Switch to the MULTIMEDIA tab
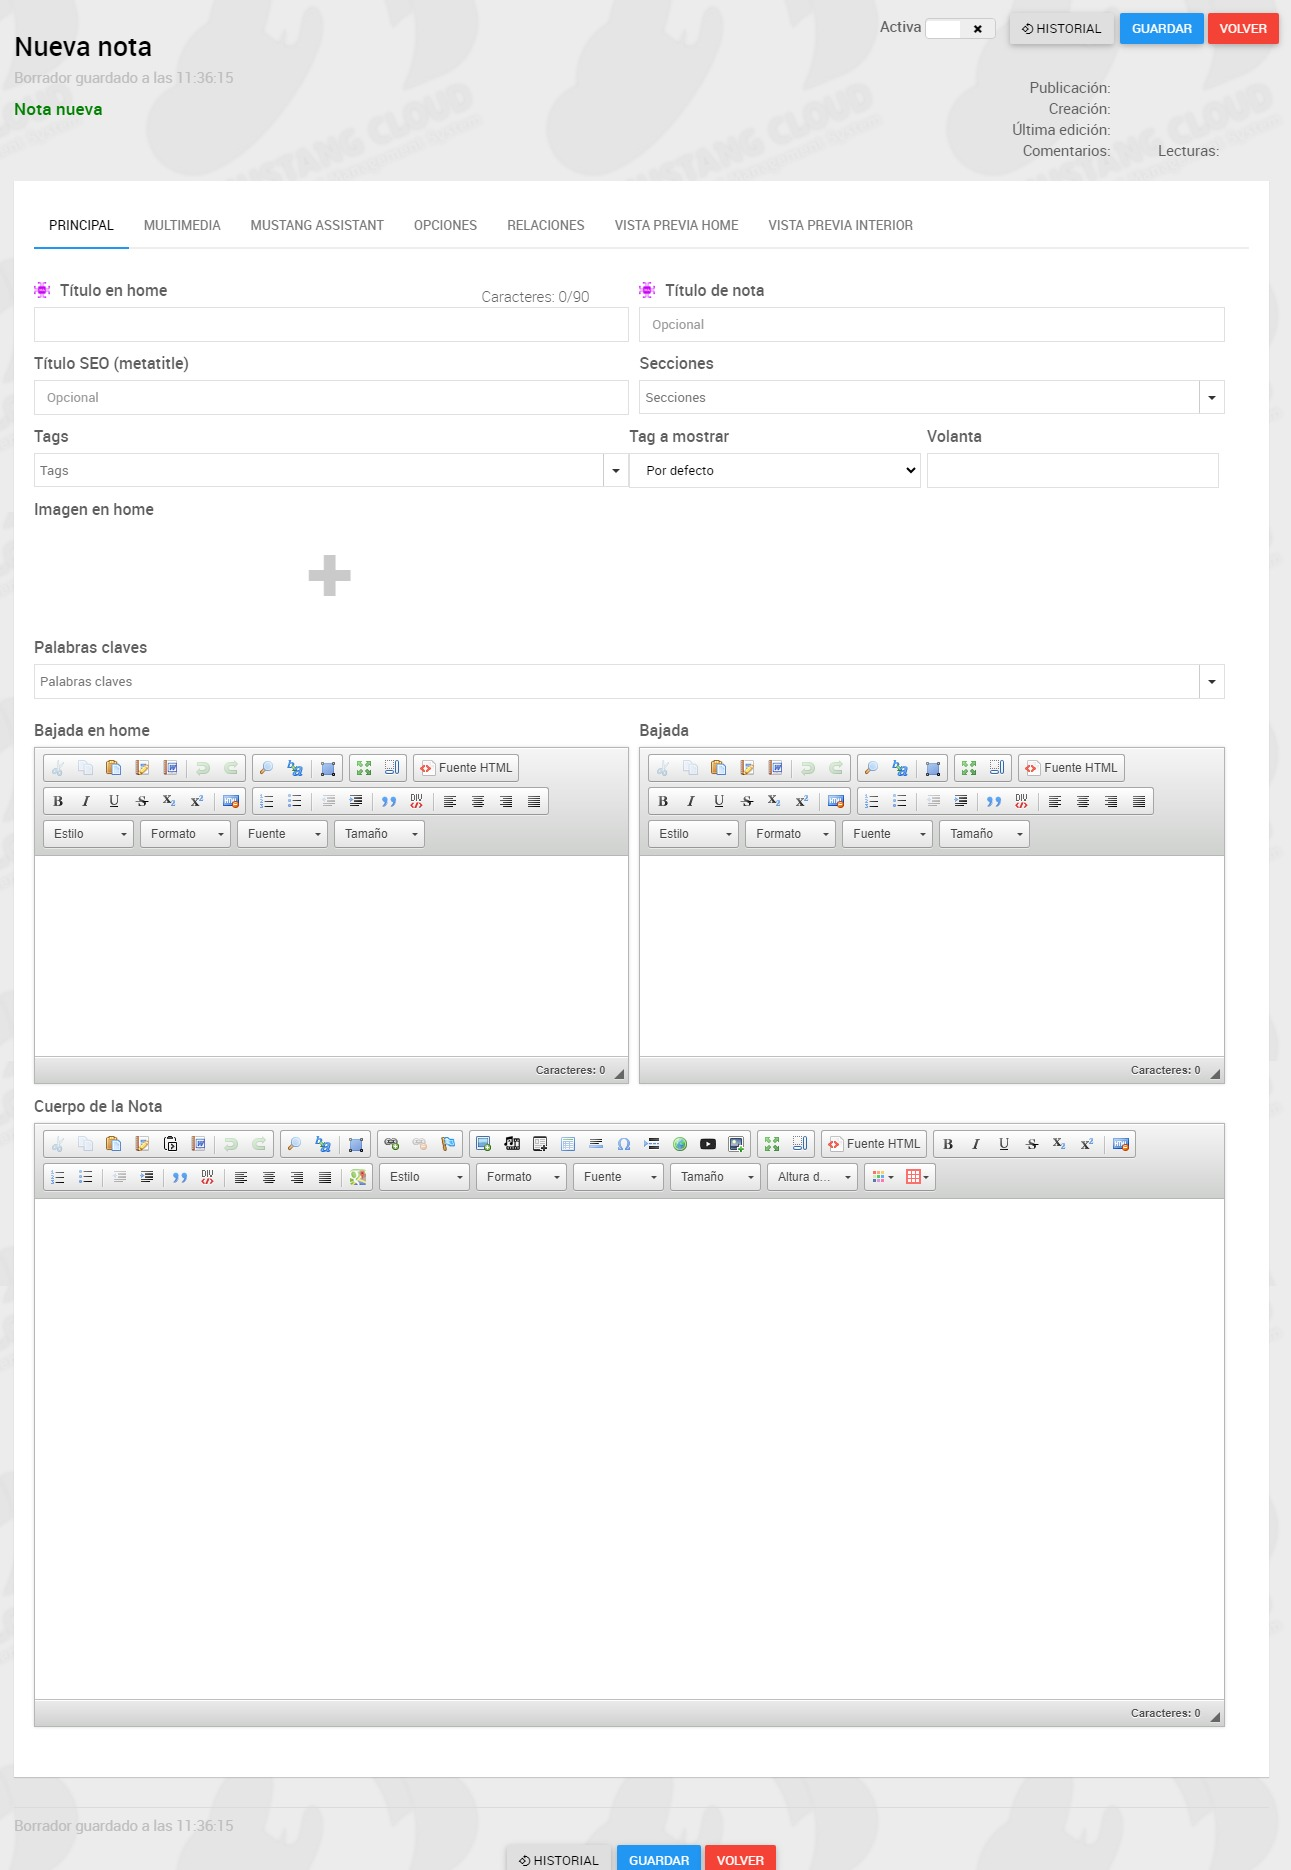Screen dimensions: 1291x1870 [x=182, y=226]
